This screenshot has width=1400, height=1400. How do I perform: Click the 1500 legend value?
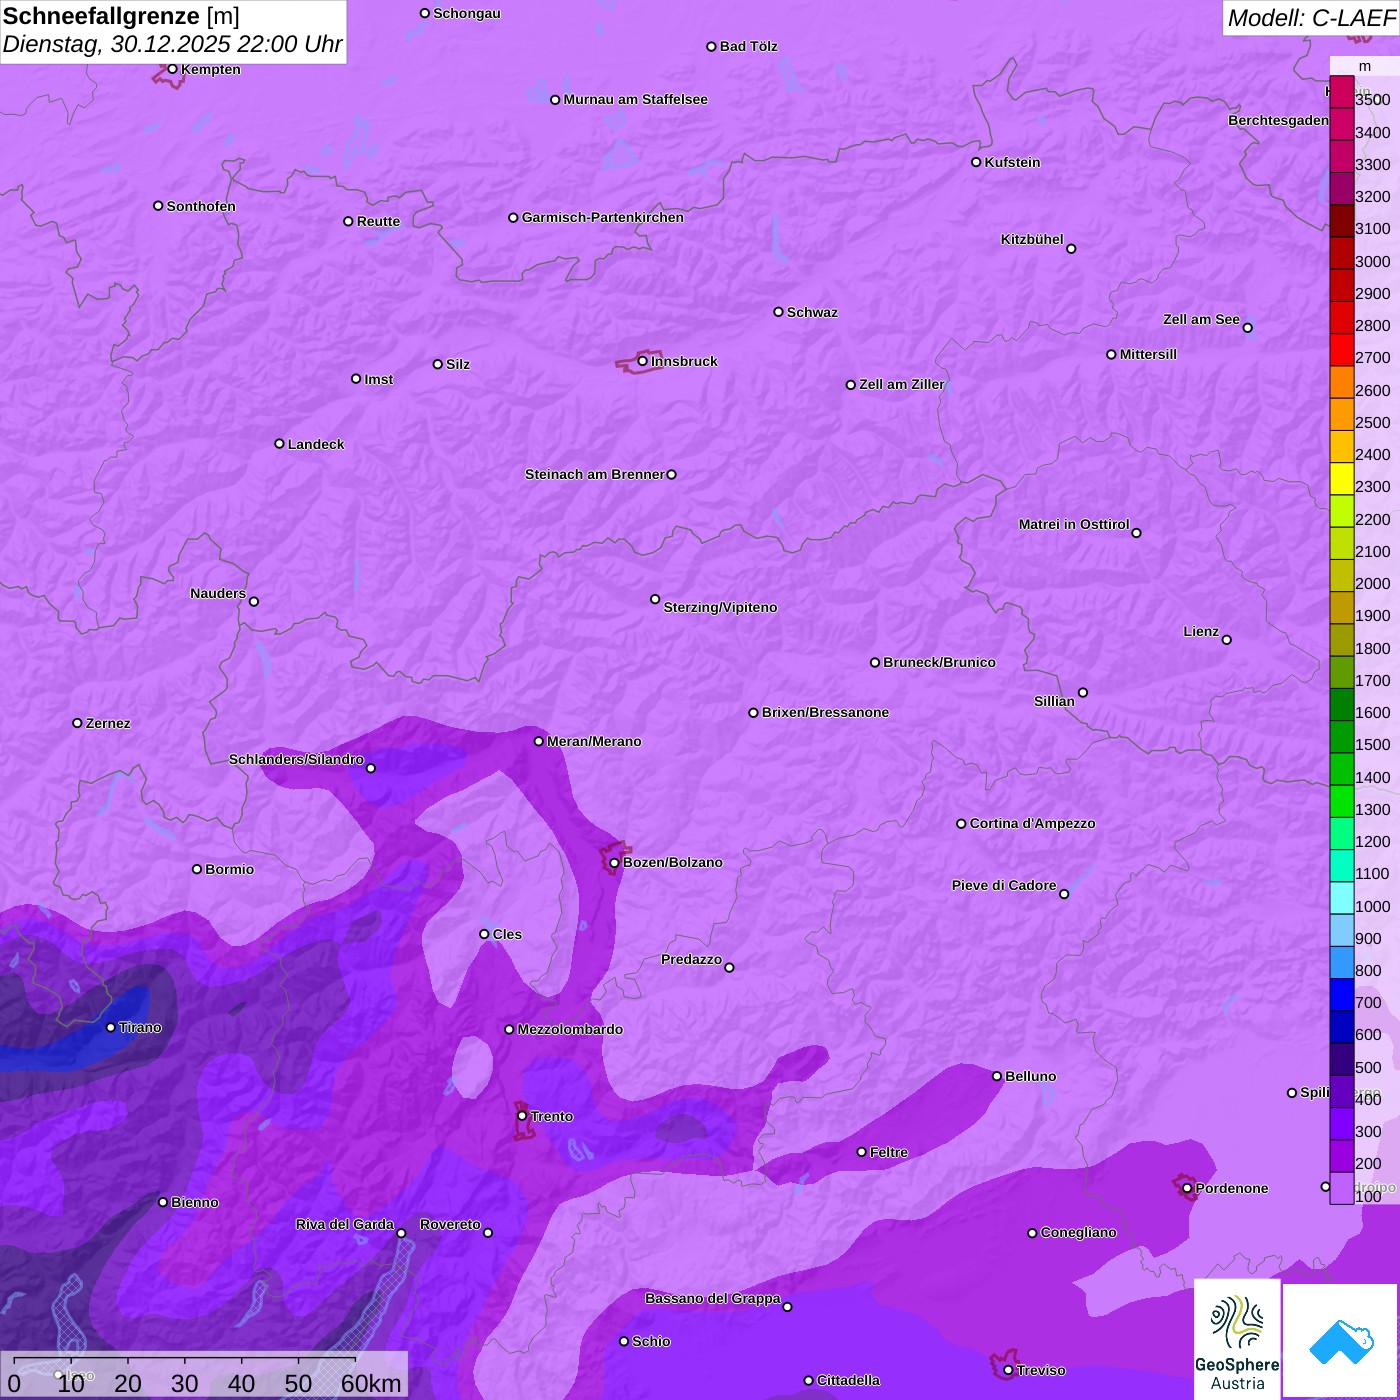(x=1372, y=745)
